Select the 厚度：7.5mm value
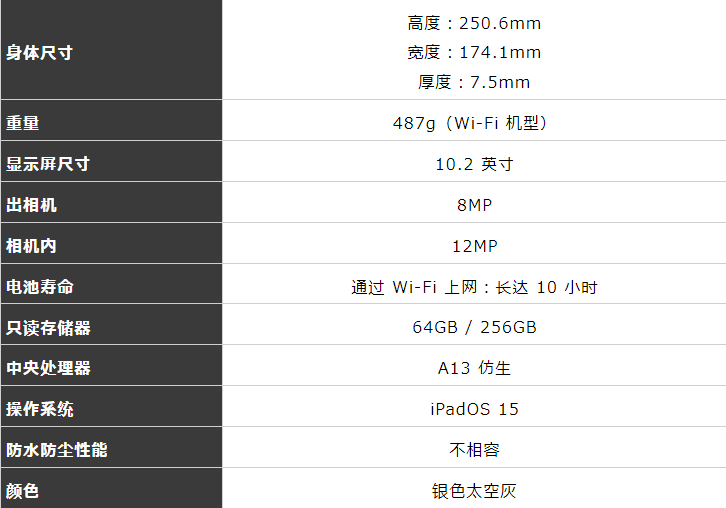726x508 pixels. 474,82
